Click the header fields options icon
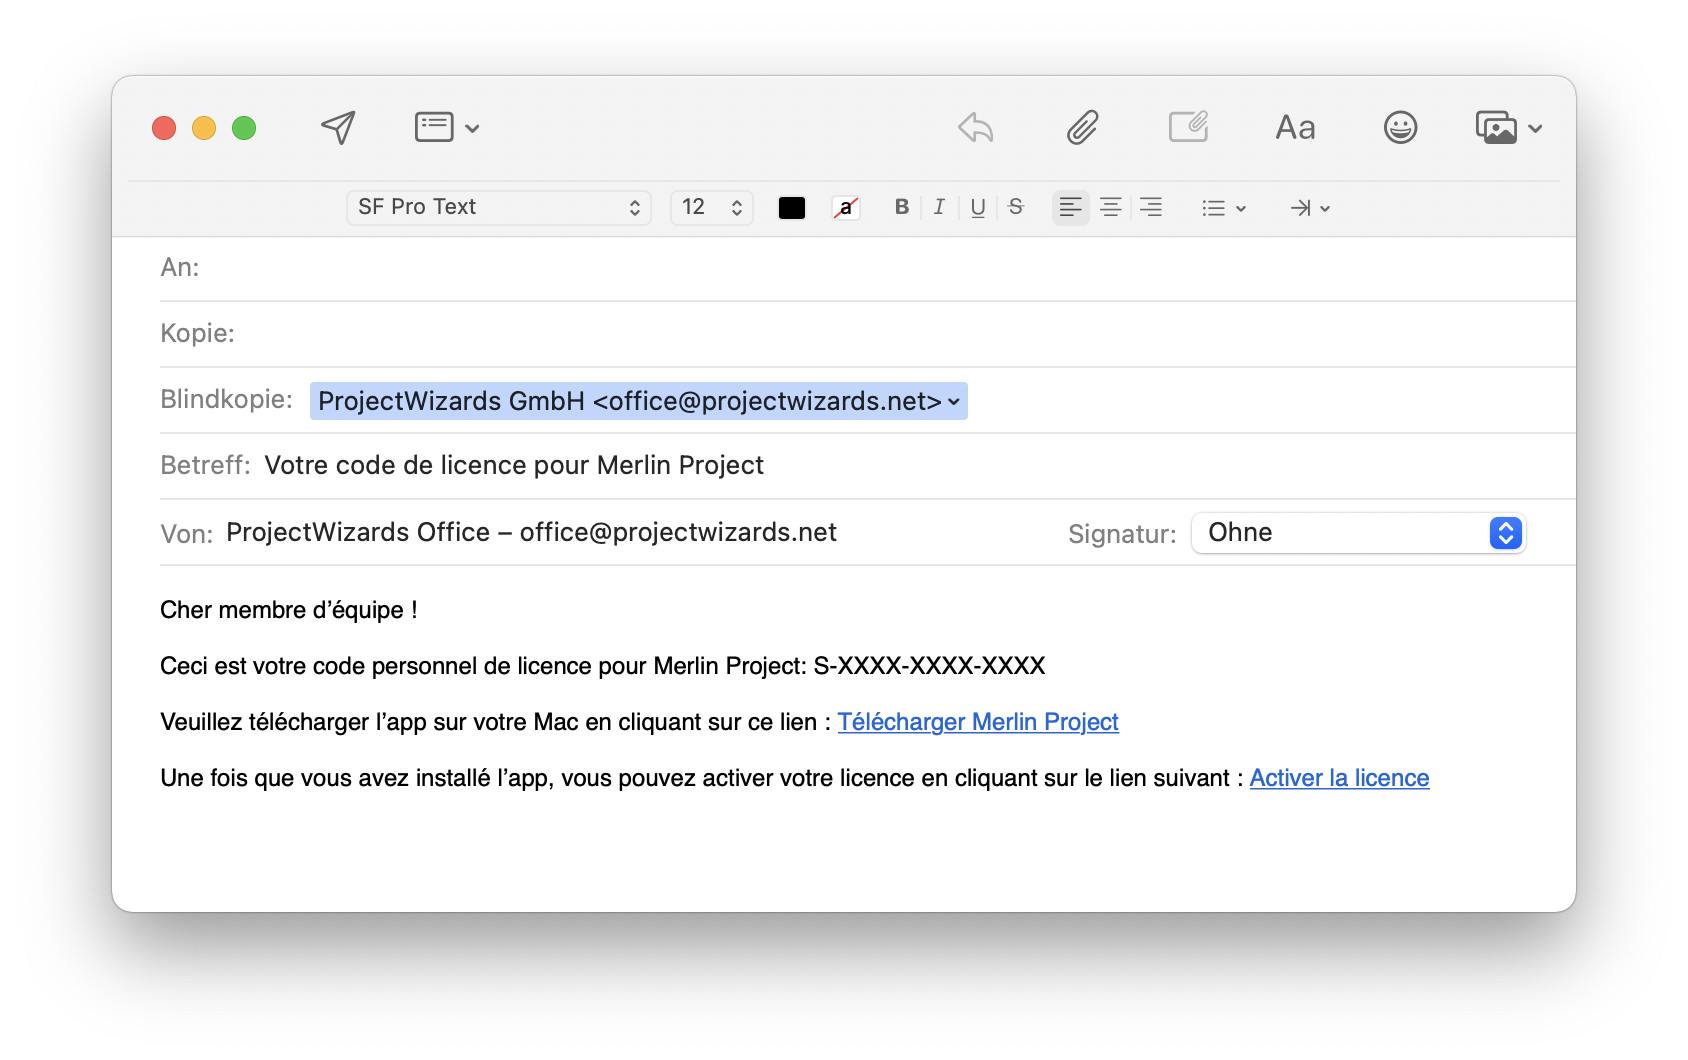The height and width of the screenshot is (1060, 1688). [x=432, y=127]
